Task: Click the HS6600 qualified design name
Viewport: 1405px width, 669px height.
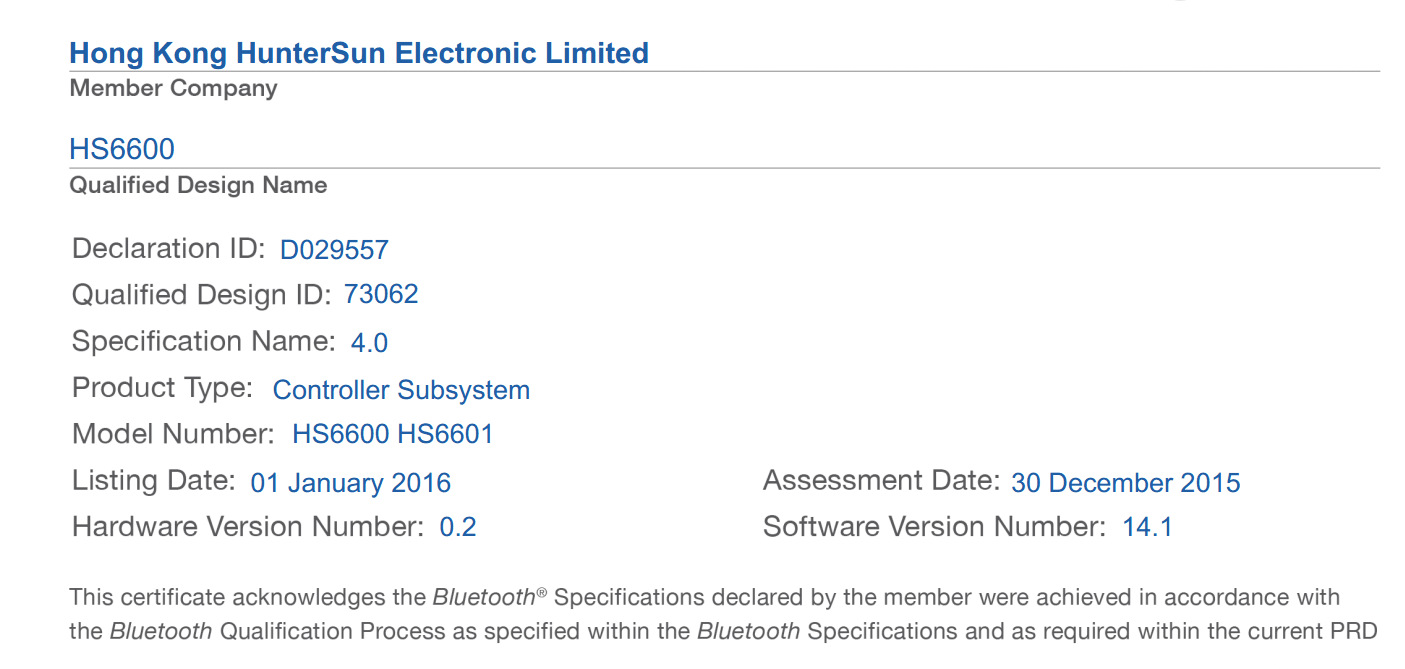Action: pos(122,150)
